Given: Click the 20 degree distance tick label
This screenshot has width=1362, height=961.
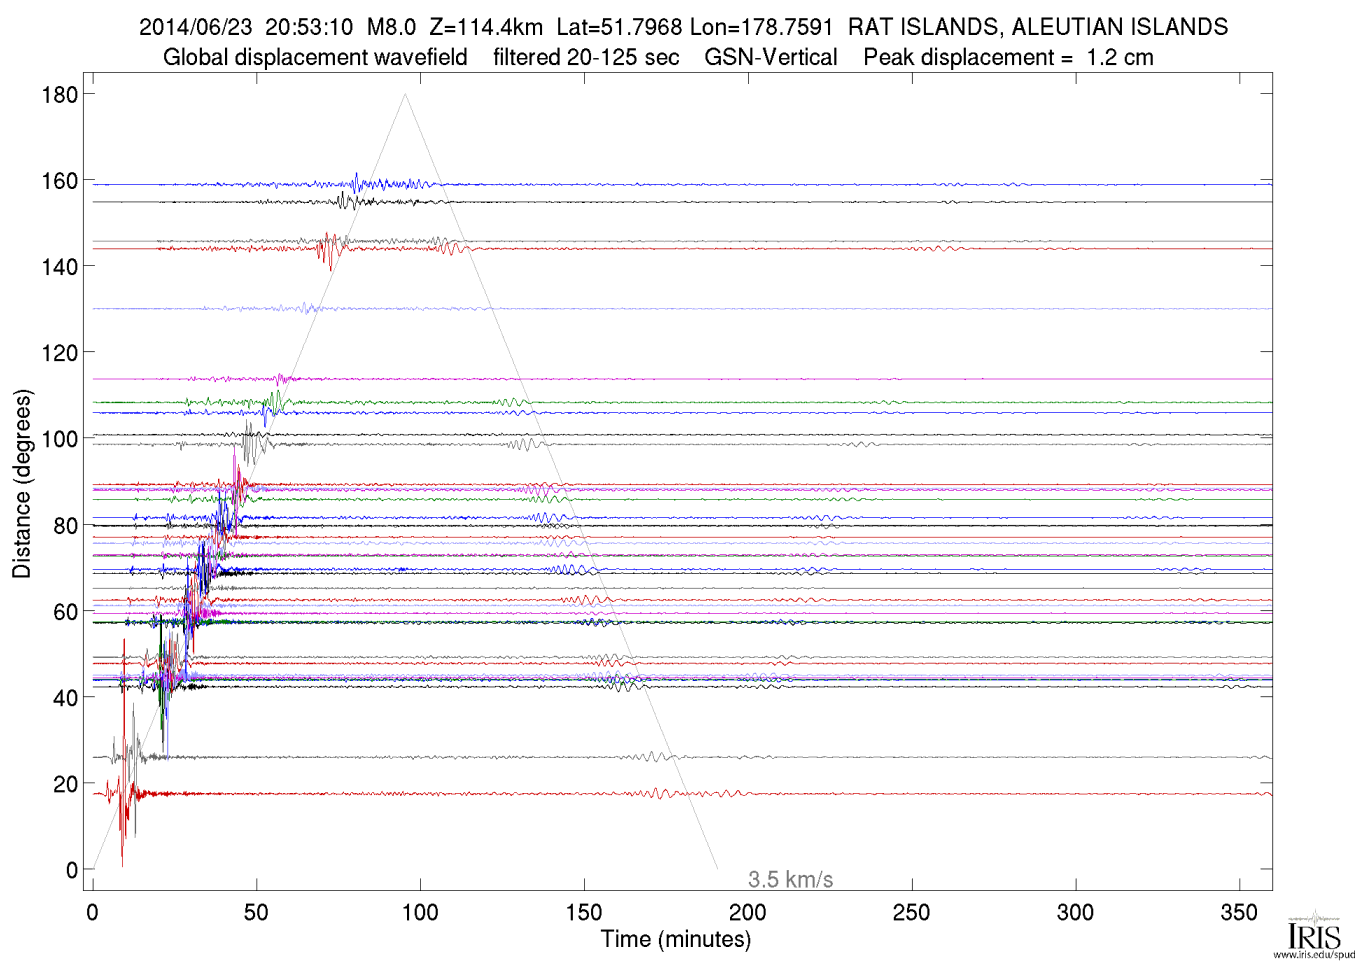Looking at the screenshot, I should click(65, 785).
